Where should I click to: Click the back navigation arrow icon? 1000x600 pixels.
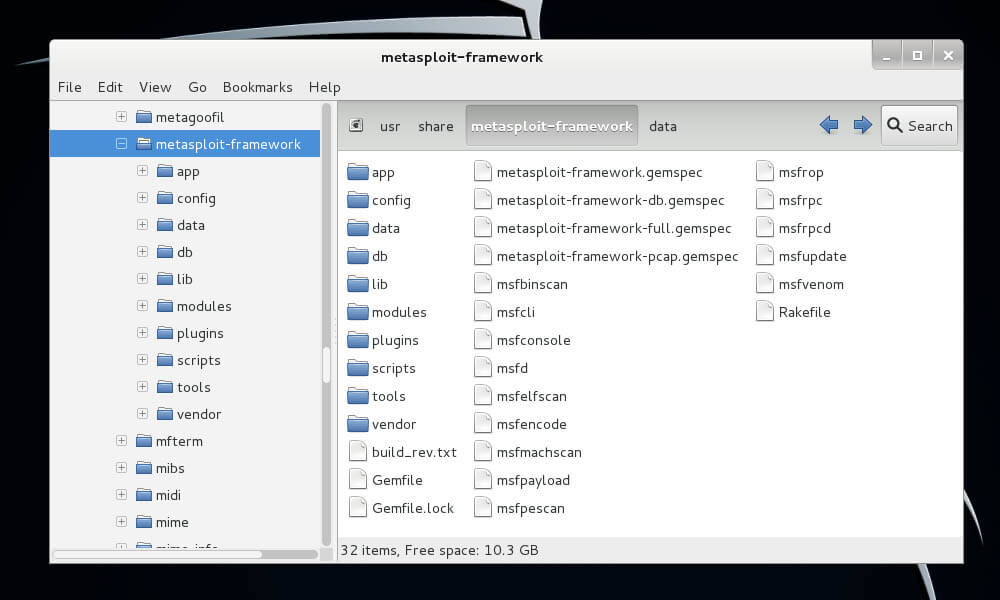click(x=828, y=125)
